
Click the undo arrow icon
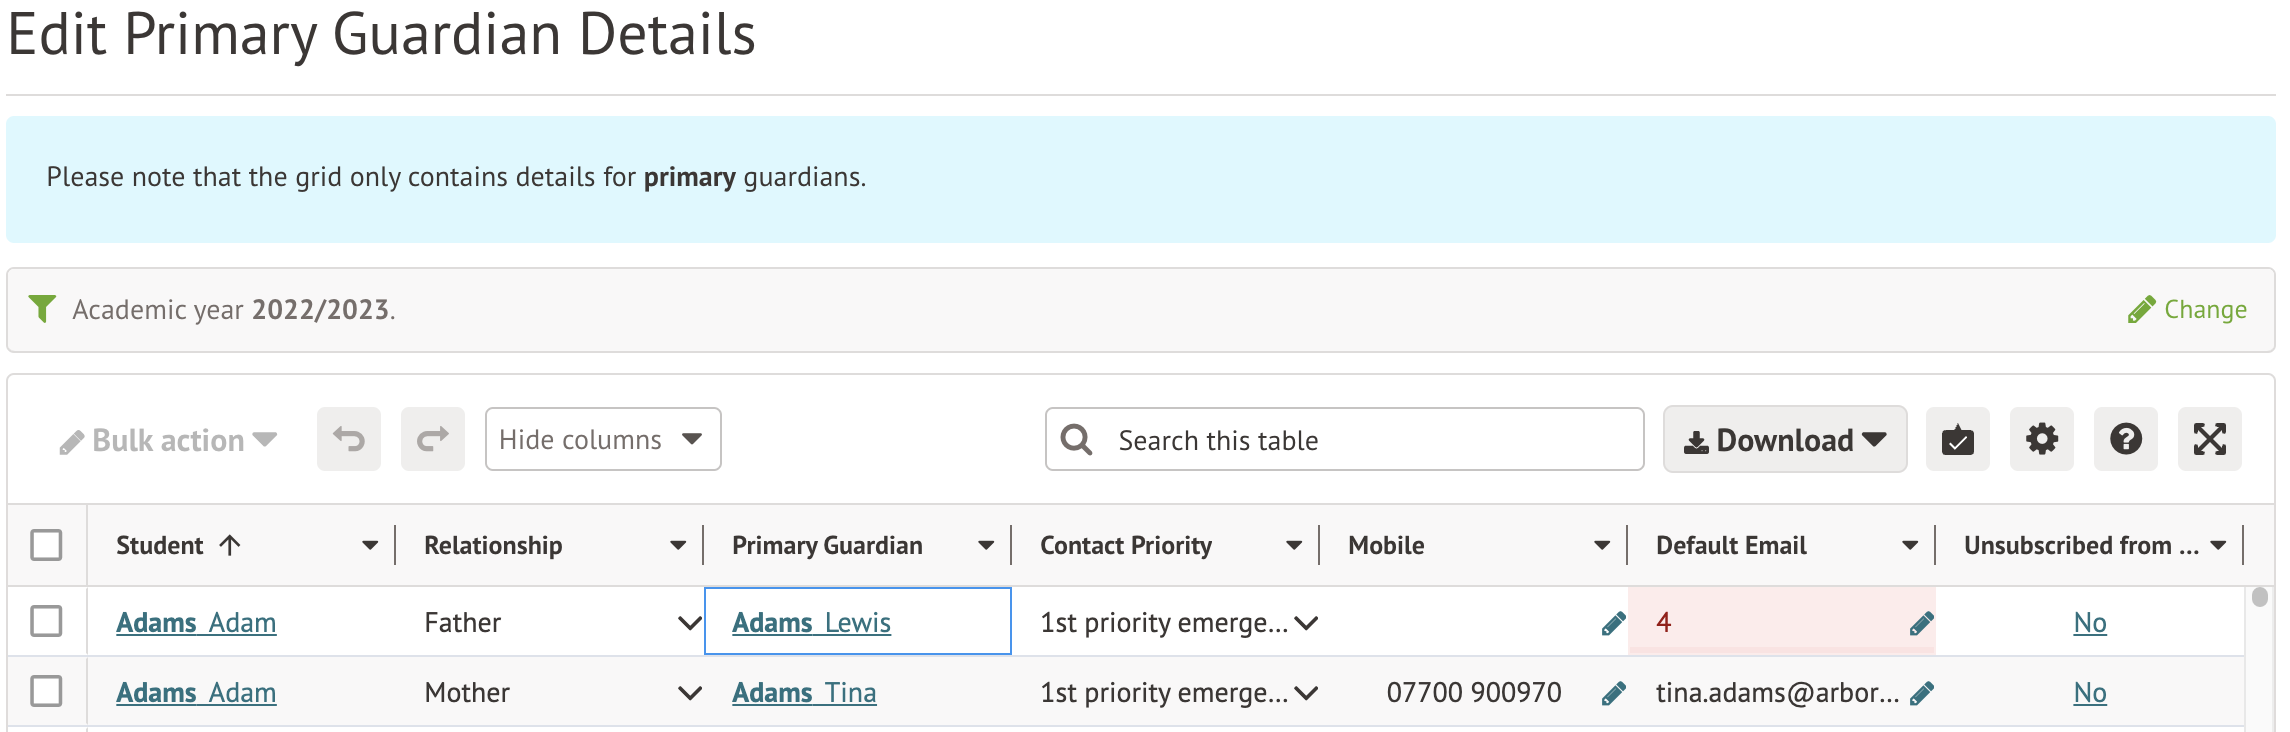click(349, 439)
